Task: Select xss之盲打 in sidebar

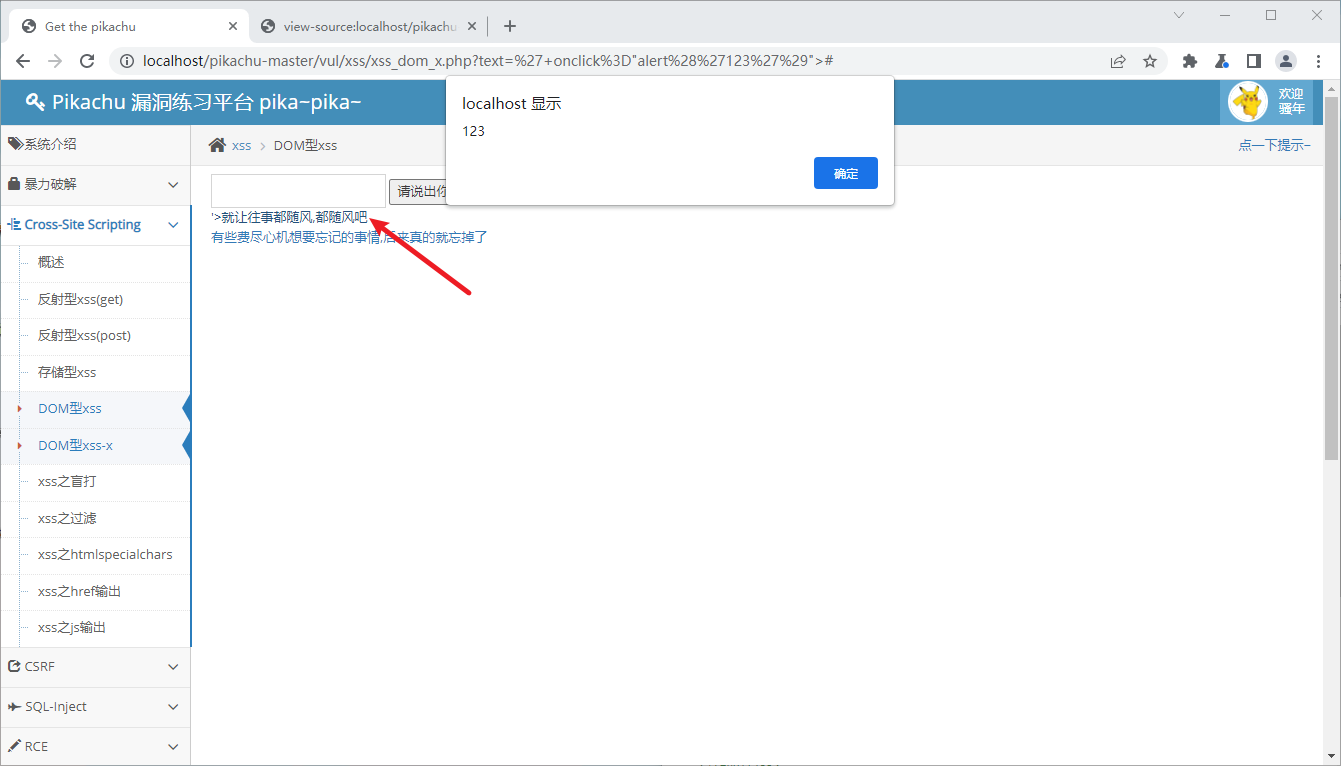Action: click(67, 482)
